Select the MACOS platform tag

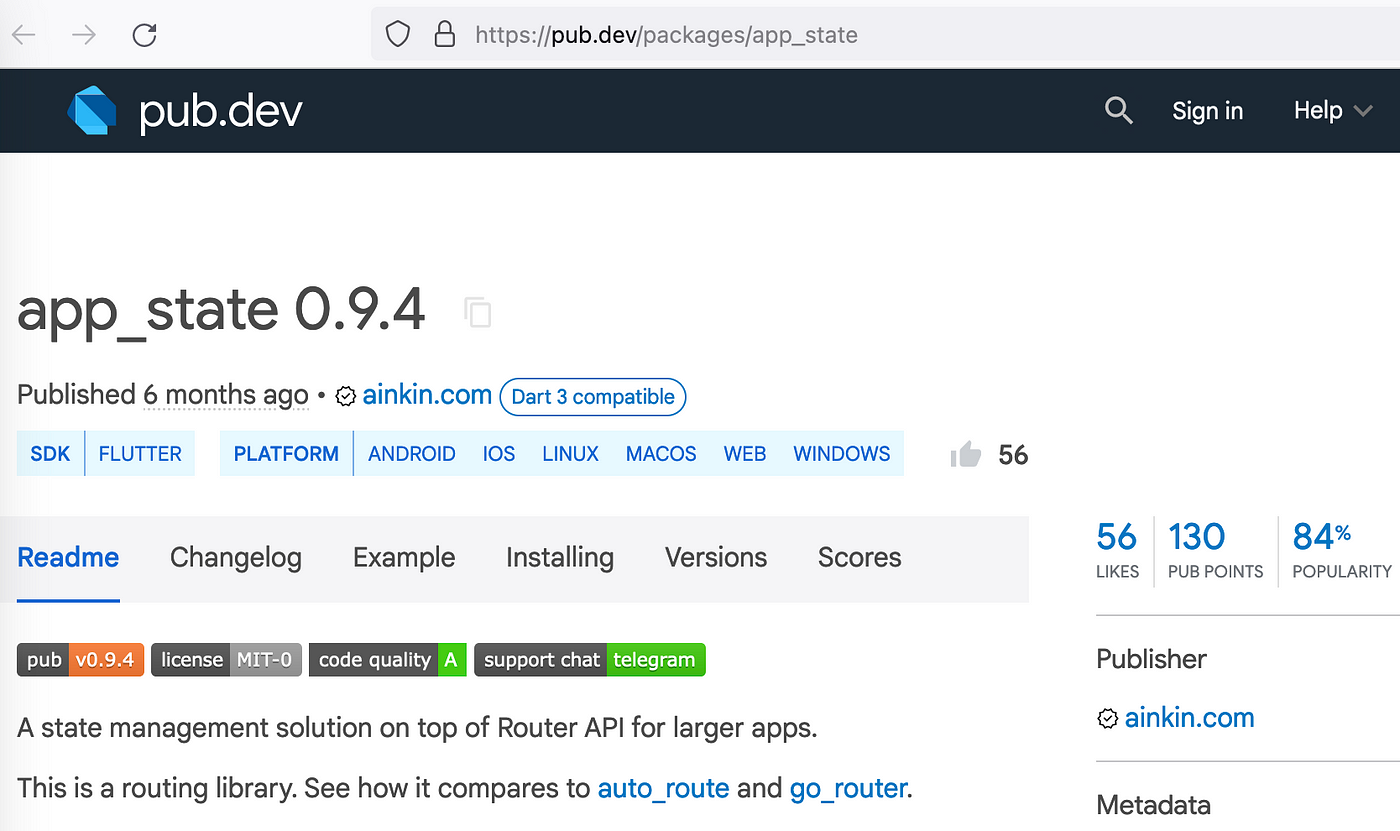tap(661, 454)
